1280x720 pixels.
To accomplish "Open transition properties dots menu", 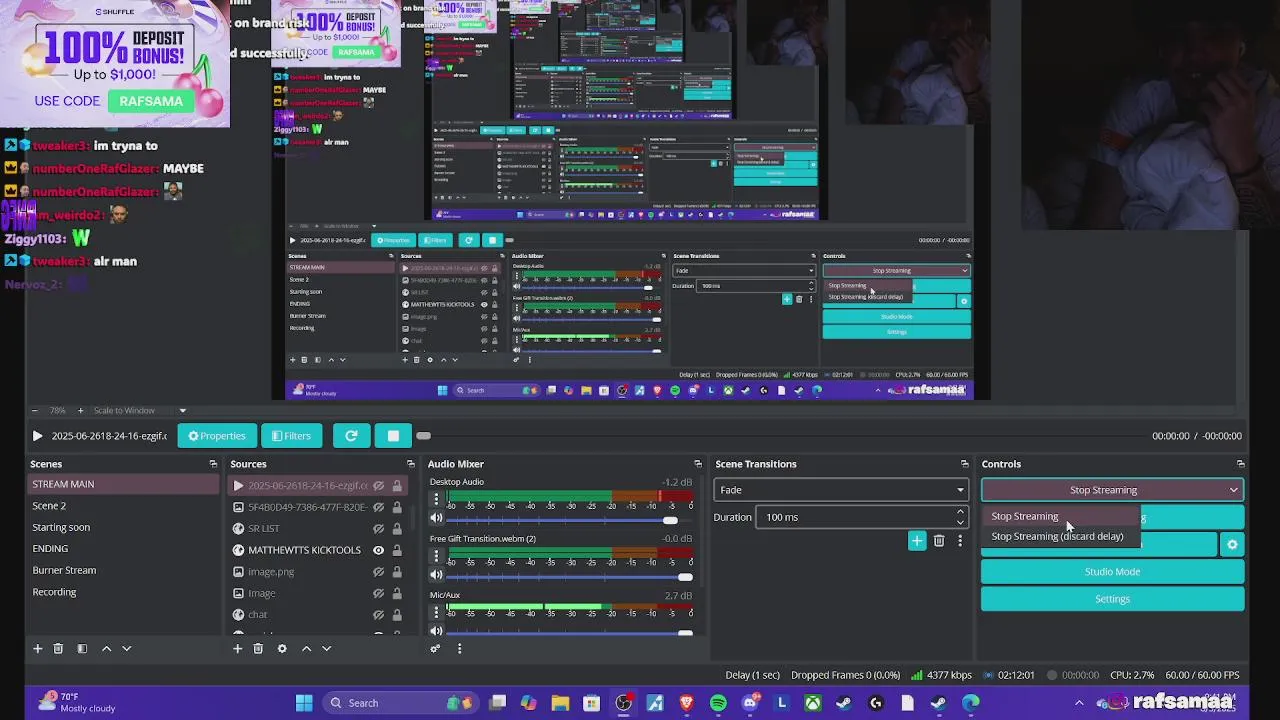I will pos(960,541).
